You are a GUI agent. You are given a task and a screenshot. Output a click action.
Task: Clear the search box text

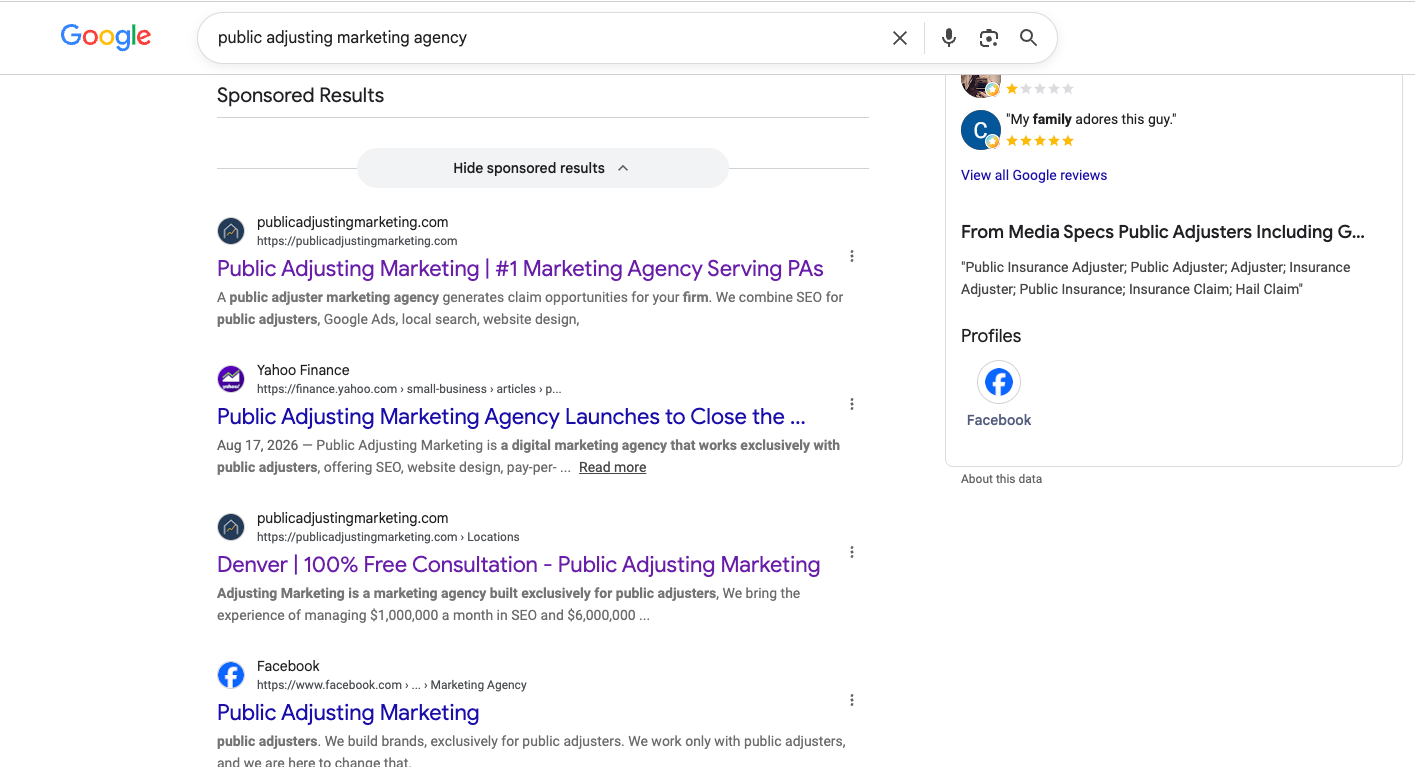(x=900, y=38)
